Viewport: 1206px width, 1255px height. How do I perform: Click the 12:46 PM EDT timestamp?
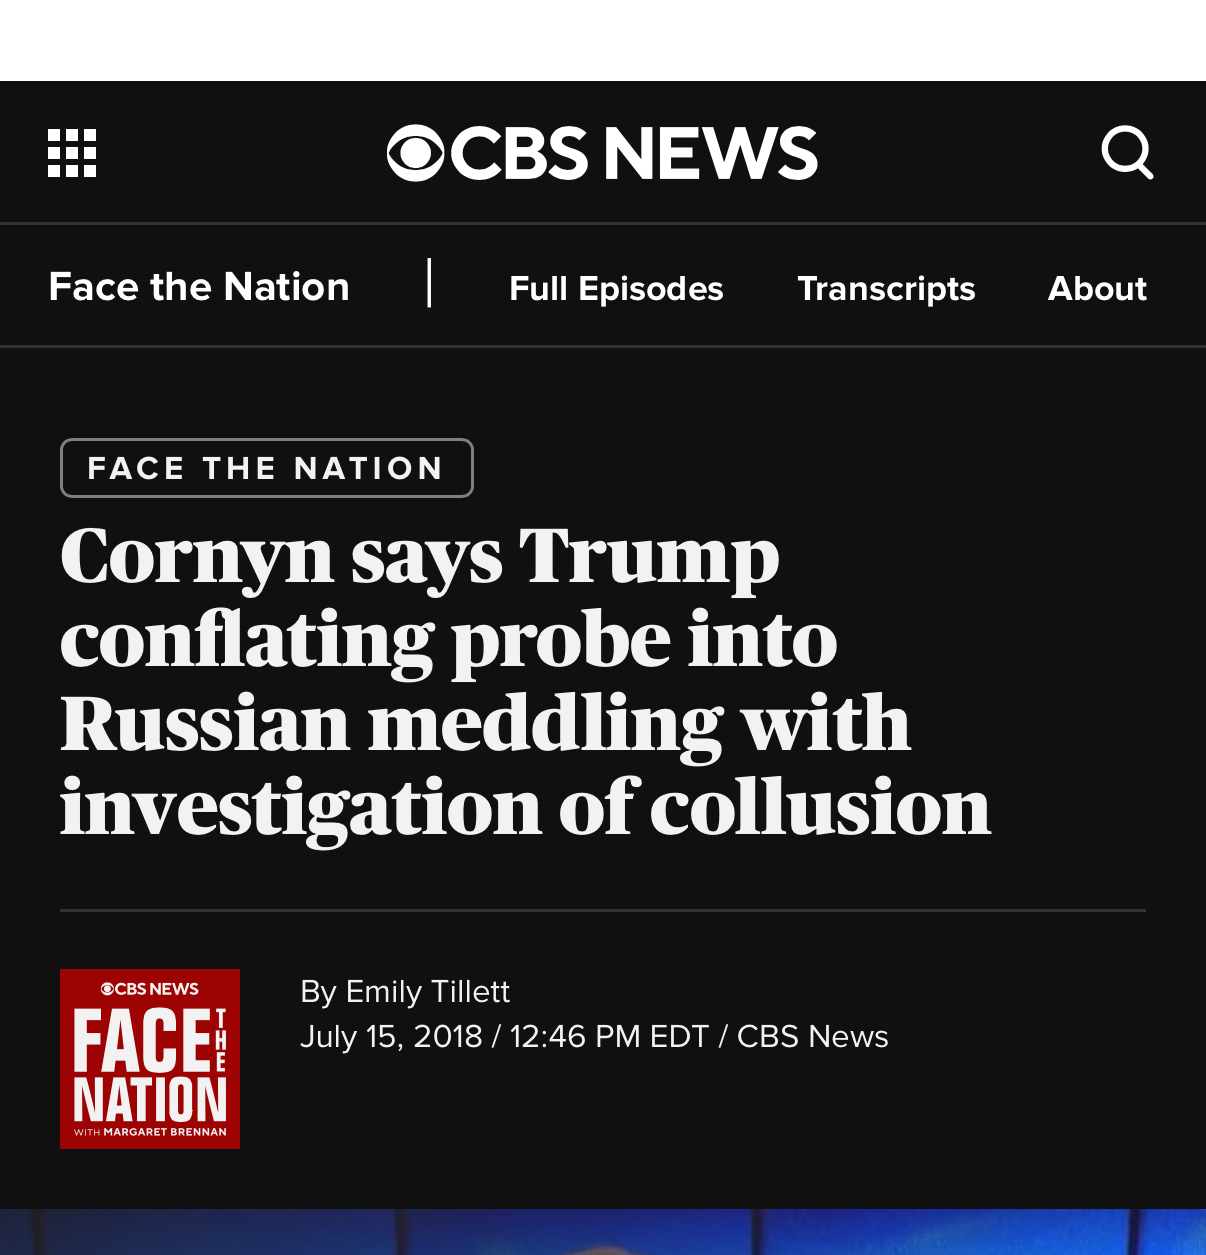point(609,1036)
